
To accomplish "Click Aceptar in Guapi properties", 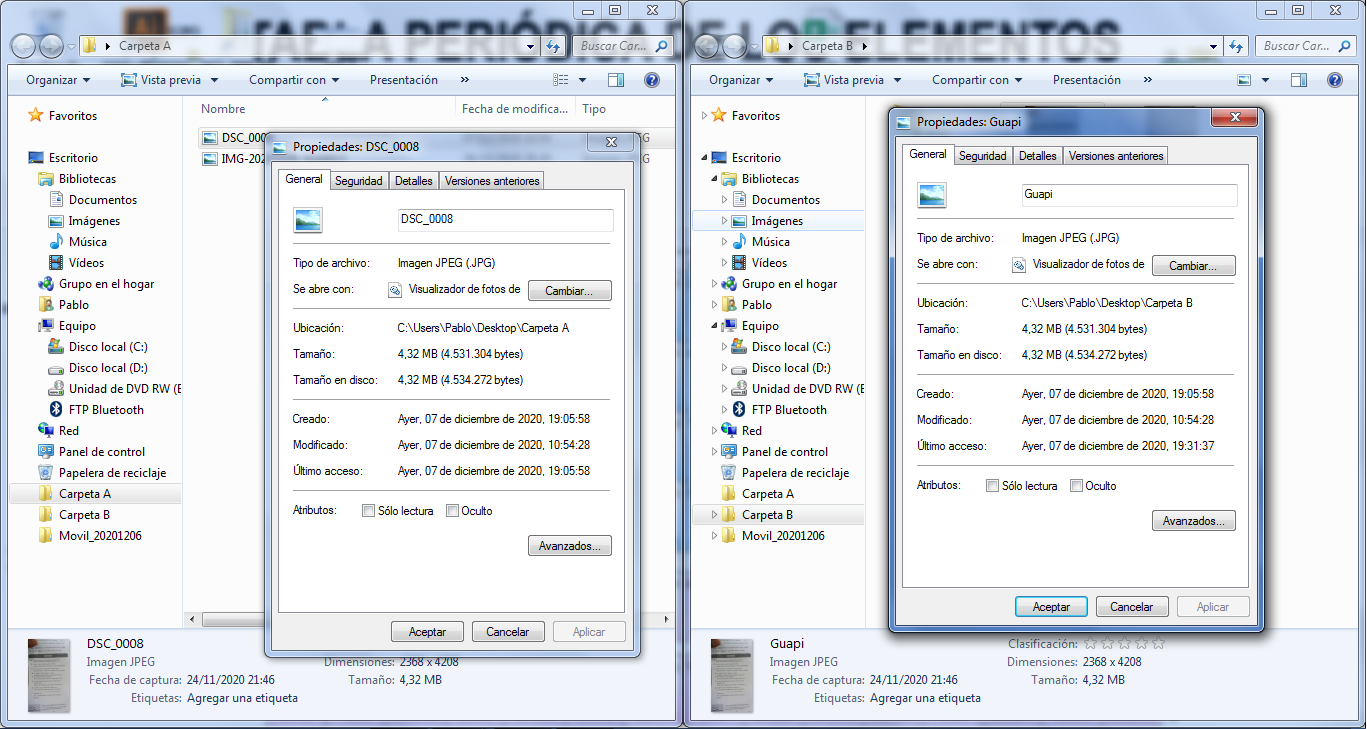I will tap(1052, 607).
